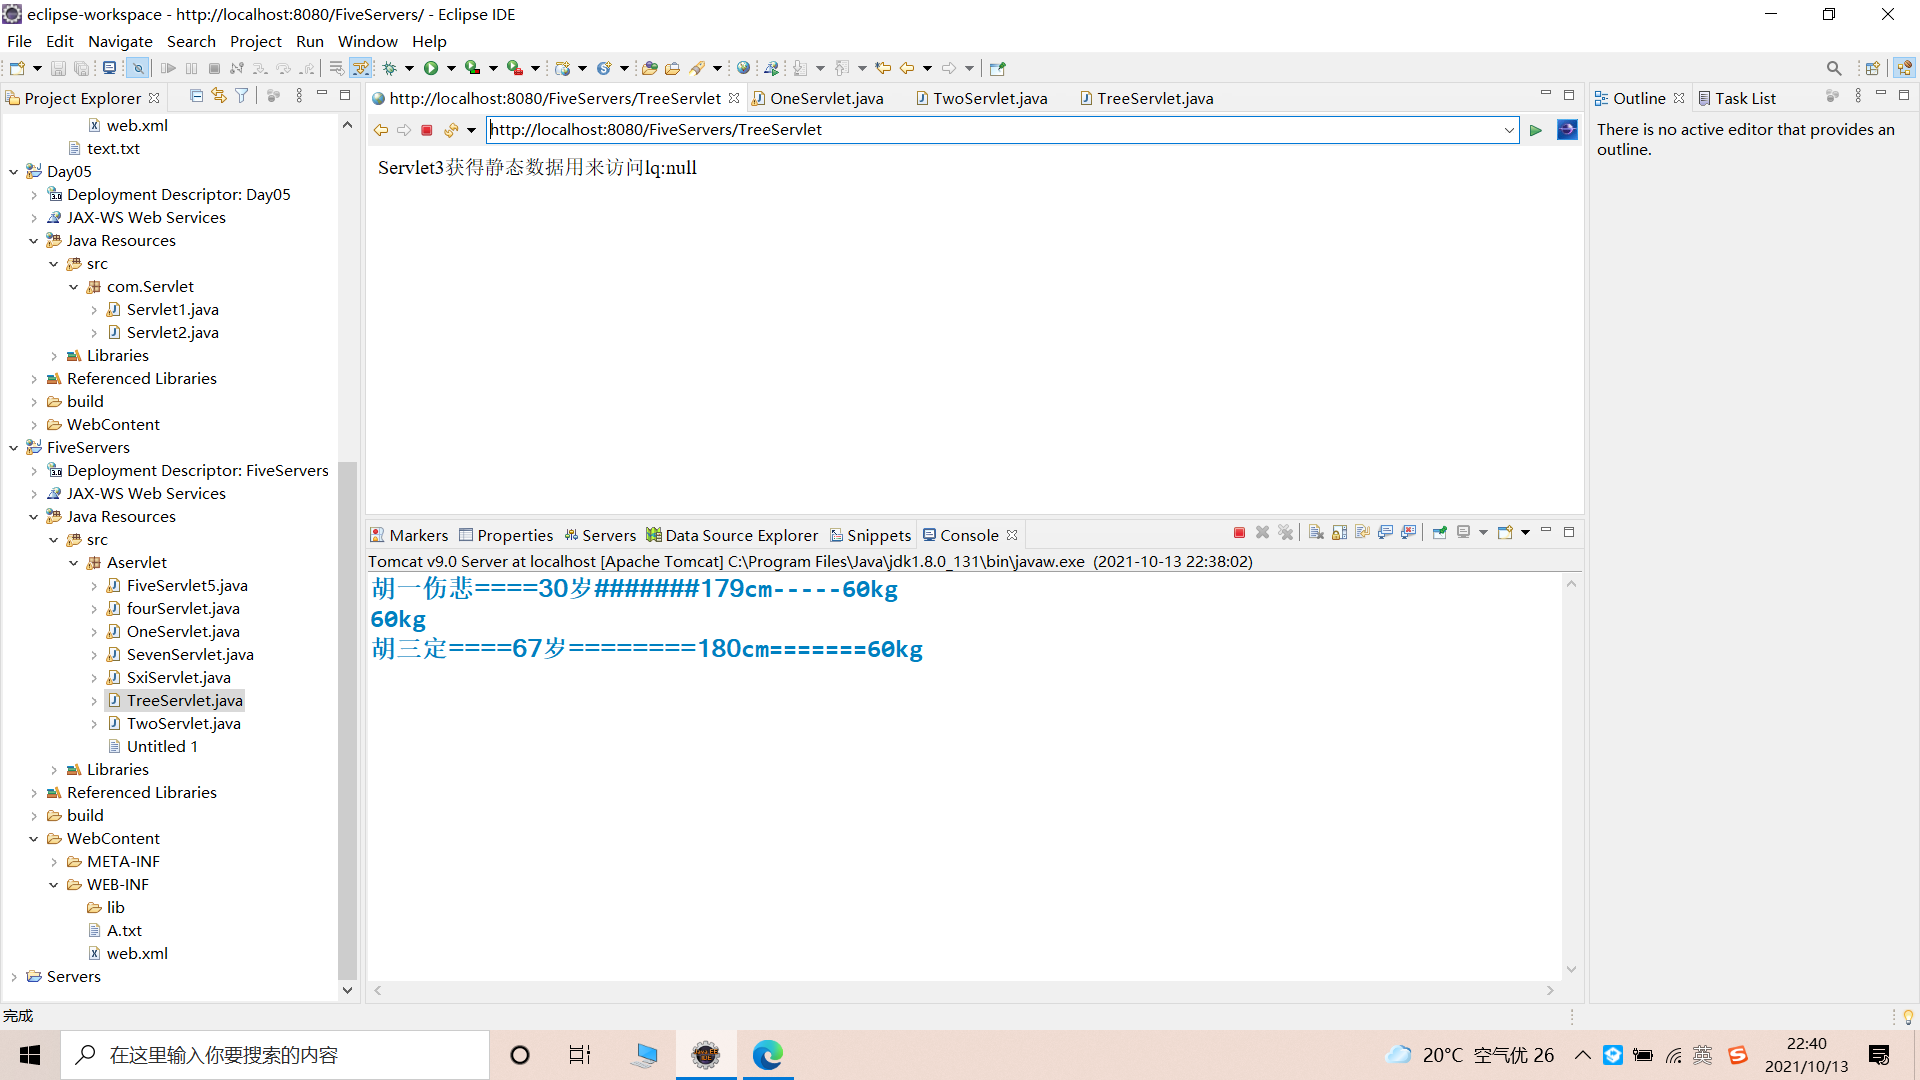The width and height of the screenshot is (1920, 1080).
Task: Click the Debug bug icon
Action: tap(390, 68)
